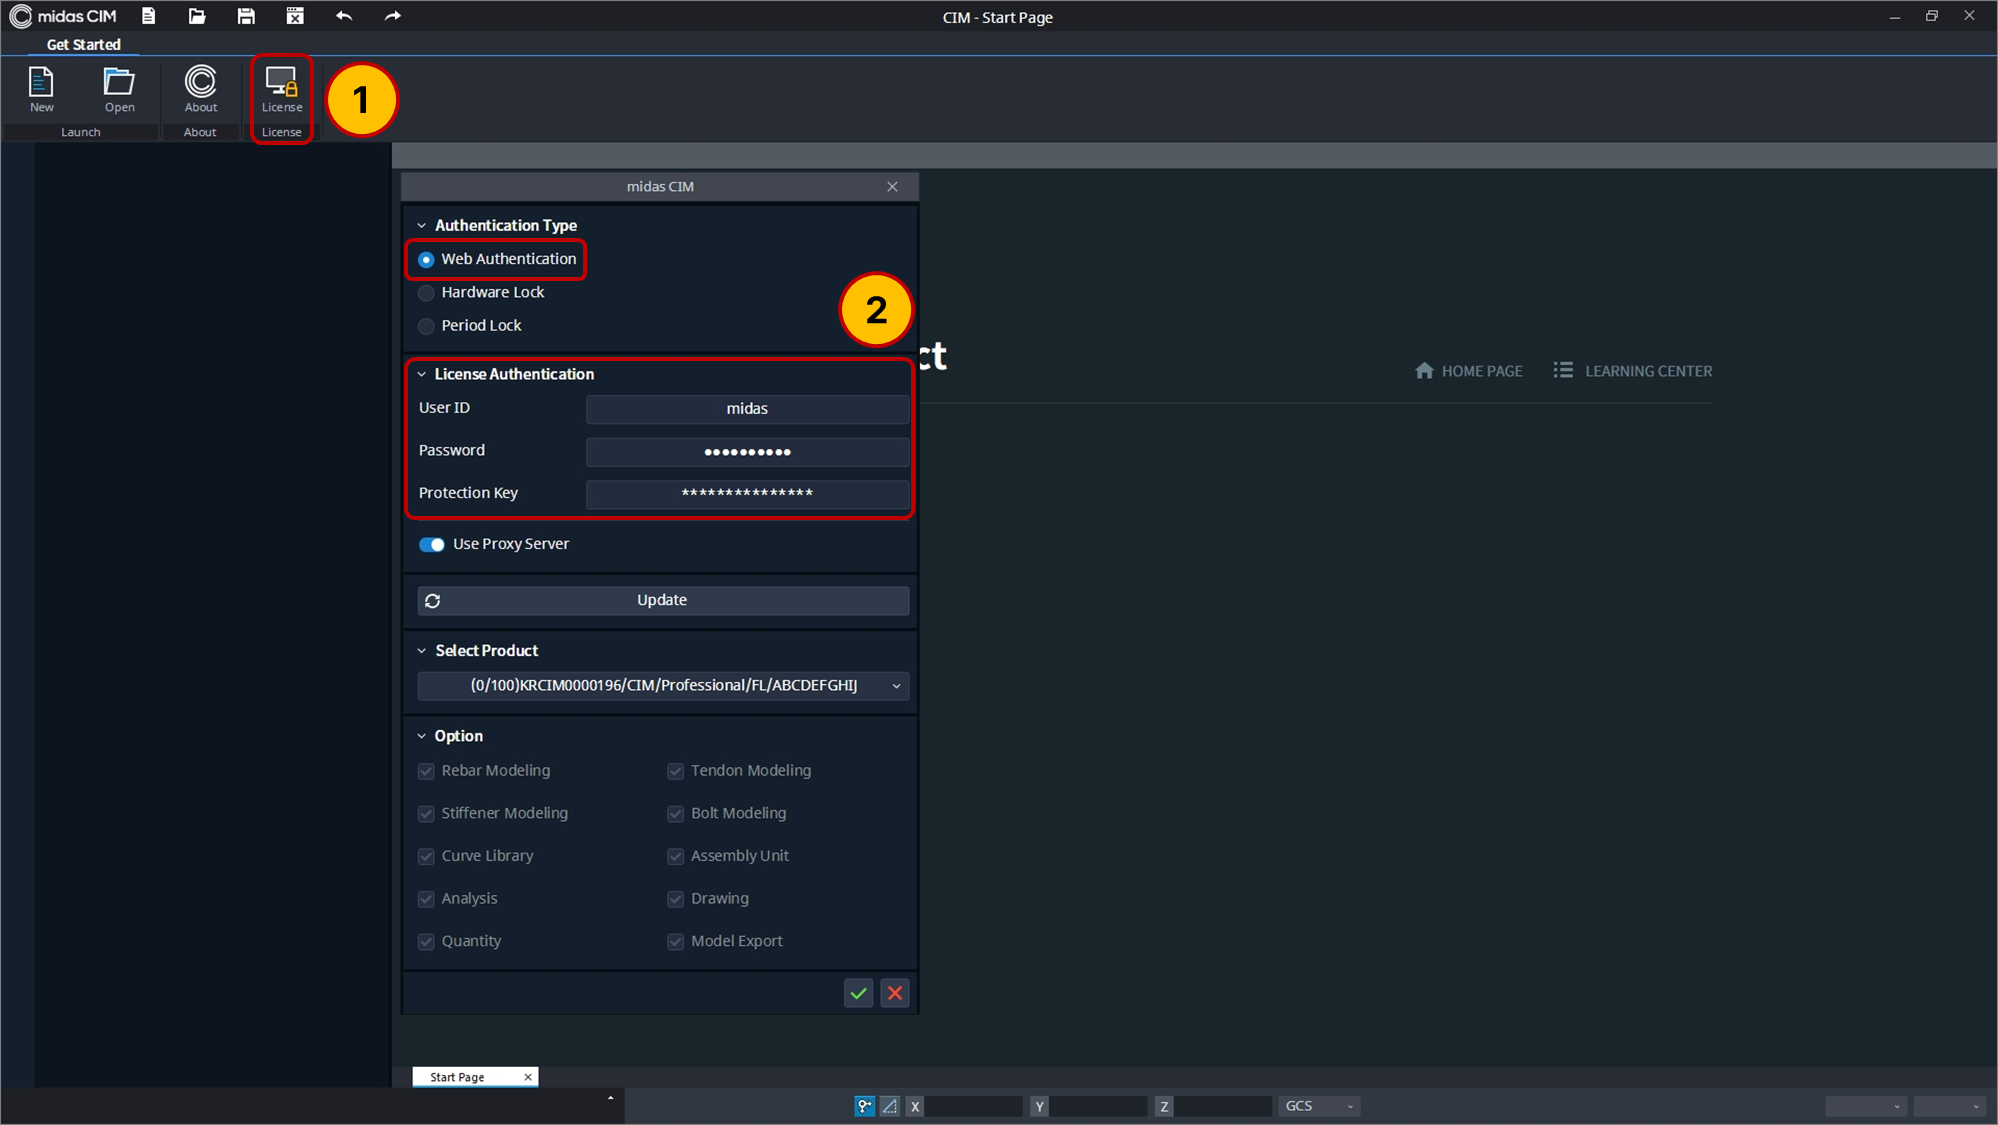Screen dimensions: 1998x1125
Task: Click the snap point icon in status bar
Action: coord(865,1106)
